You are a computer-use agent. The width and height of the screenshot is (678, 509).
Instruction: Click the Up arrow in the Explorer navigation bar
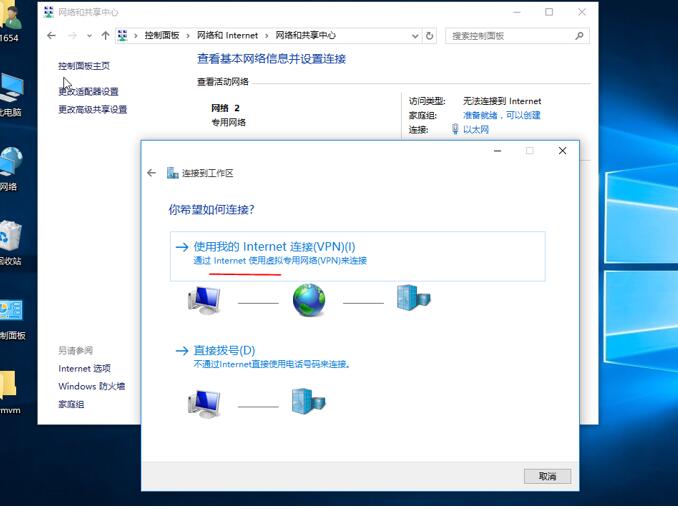[105, 36]
